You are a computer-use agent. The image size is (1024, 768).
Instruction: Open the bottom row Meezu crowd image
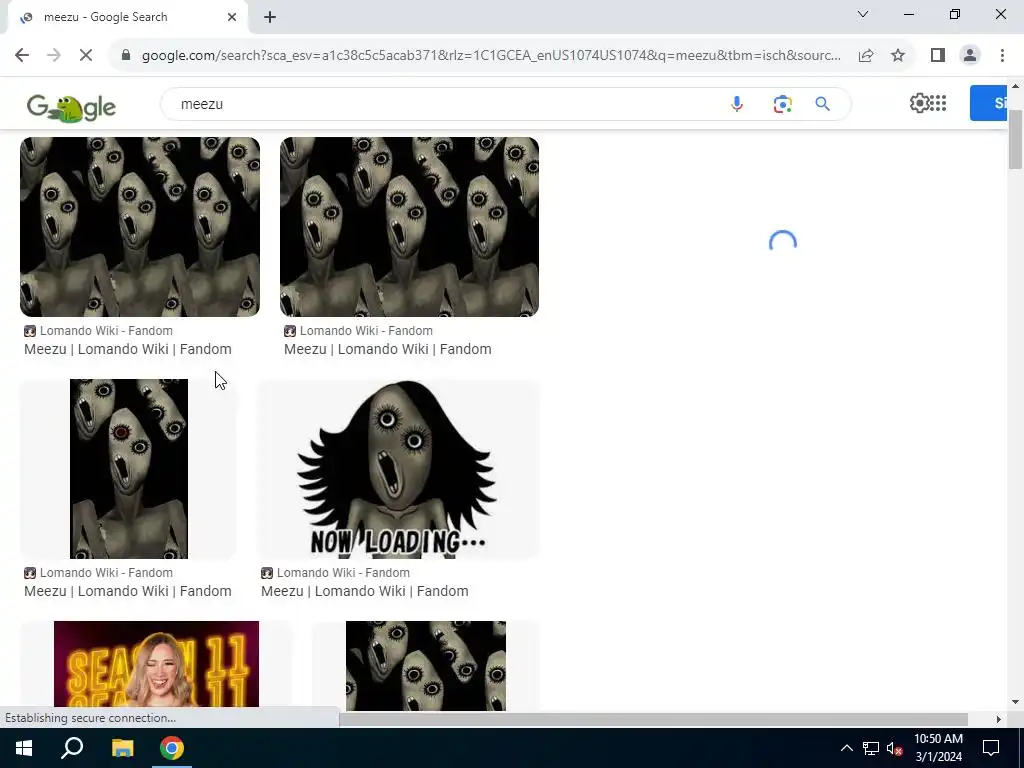[426, 665]
